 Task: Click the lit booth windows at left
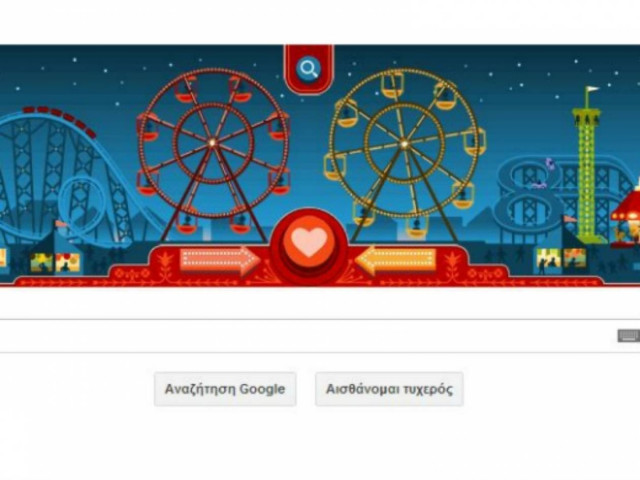(55, 262)
